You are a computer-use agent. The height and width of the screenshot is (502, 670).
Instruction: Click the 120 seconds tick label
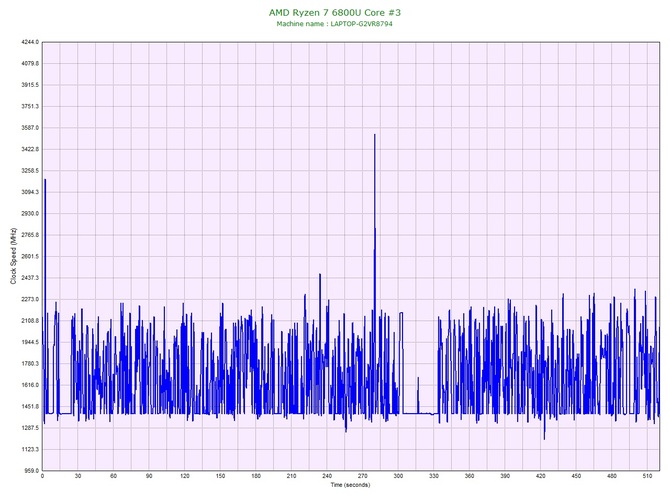(185, 476)
